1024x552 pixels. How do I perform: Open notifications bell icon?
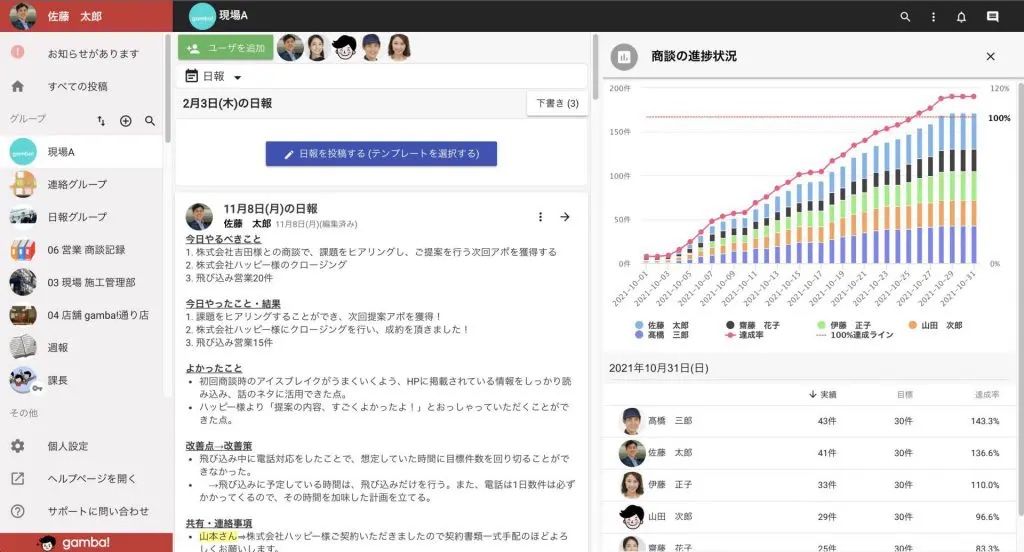tap(961, 17)
